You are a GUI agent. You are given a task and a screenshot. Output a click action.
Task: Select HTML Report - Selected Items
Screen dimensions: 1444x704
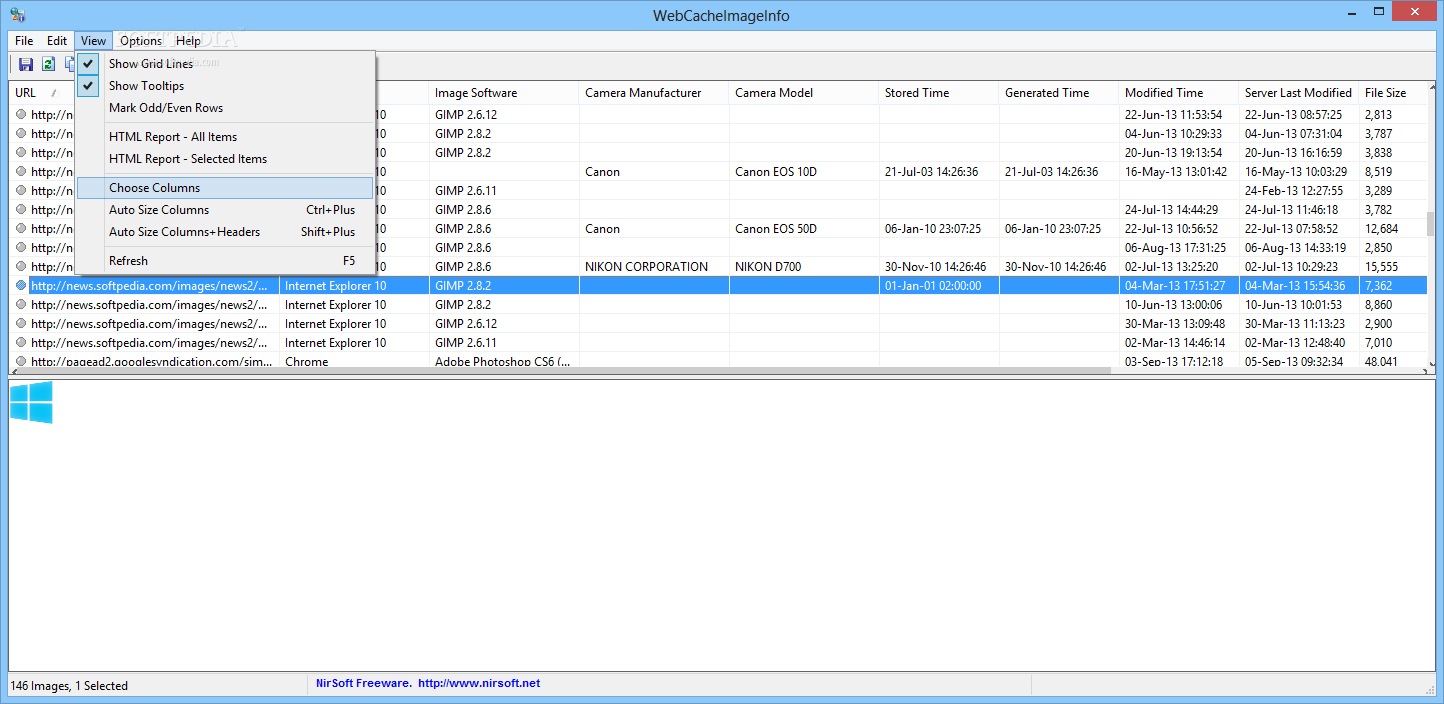(225, 159)
